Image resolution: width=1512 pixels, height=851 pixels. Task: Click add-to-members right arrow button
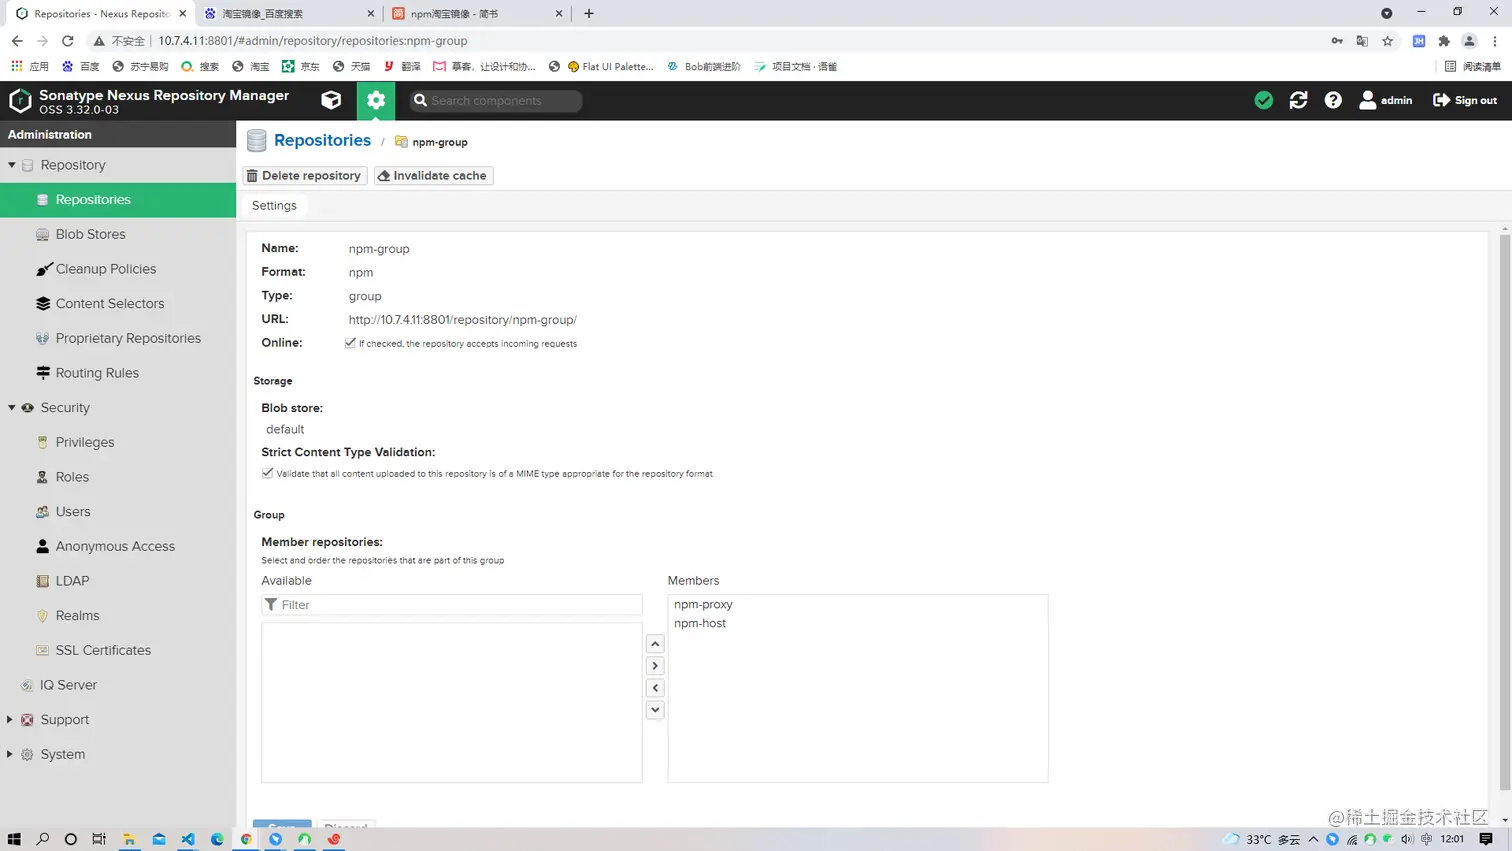655,666
